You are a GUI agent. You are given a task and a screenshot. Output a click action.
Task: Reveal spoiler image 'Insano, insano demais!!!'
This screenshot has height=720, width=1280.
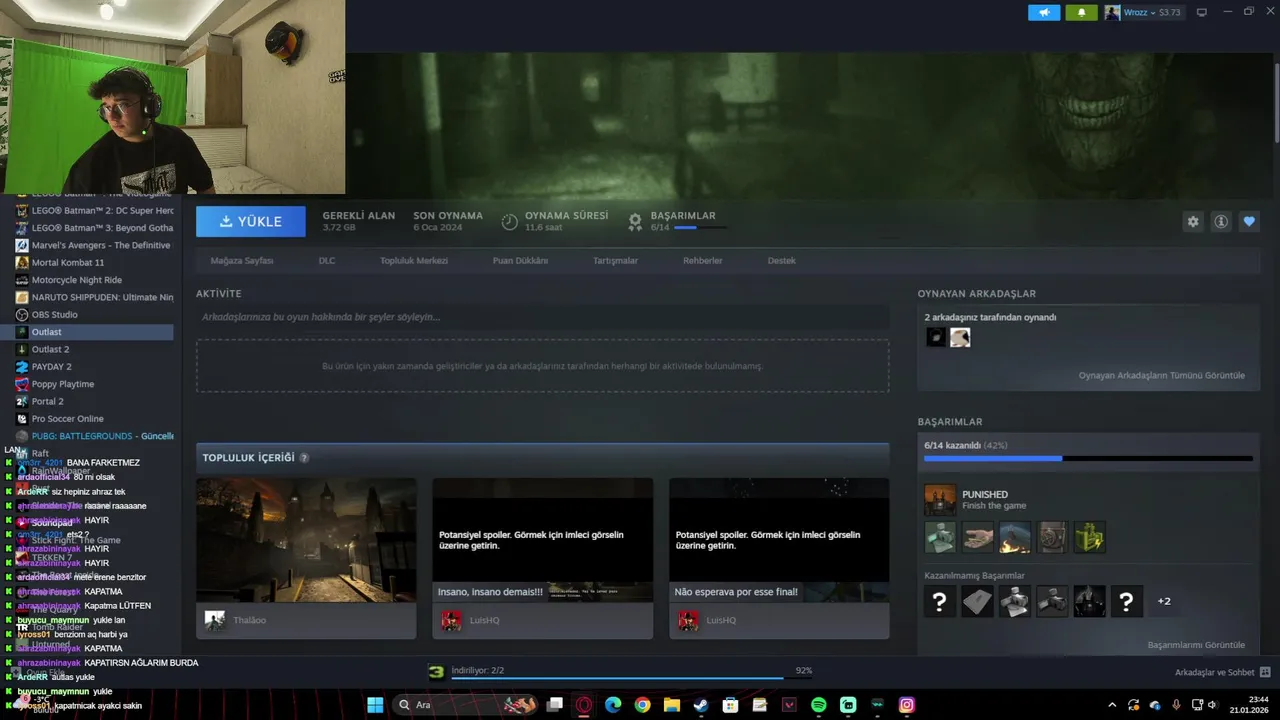pos(542,540)
